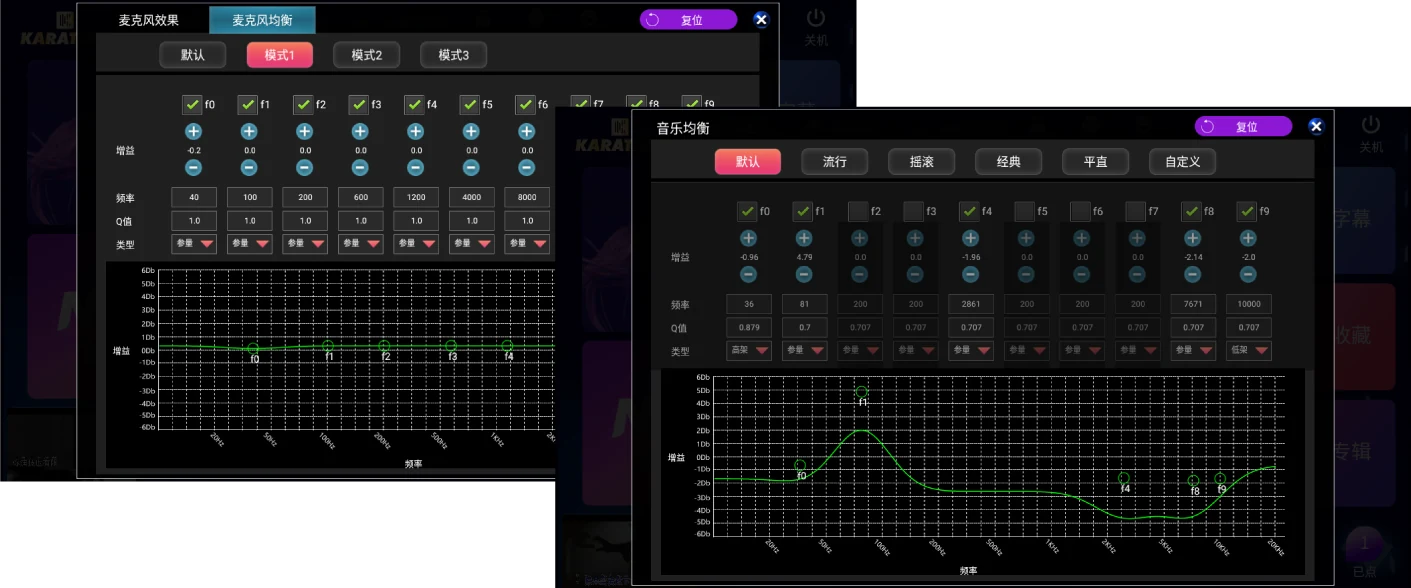Uncheck f0 band in 麦克风均衡 window
Viewport: 1411px width, 588px height.
[x=192, y=104]
